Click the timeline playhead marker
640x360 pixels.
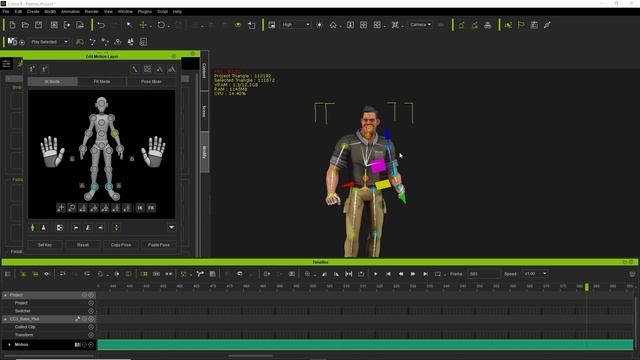pos(587,287)
